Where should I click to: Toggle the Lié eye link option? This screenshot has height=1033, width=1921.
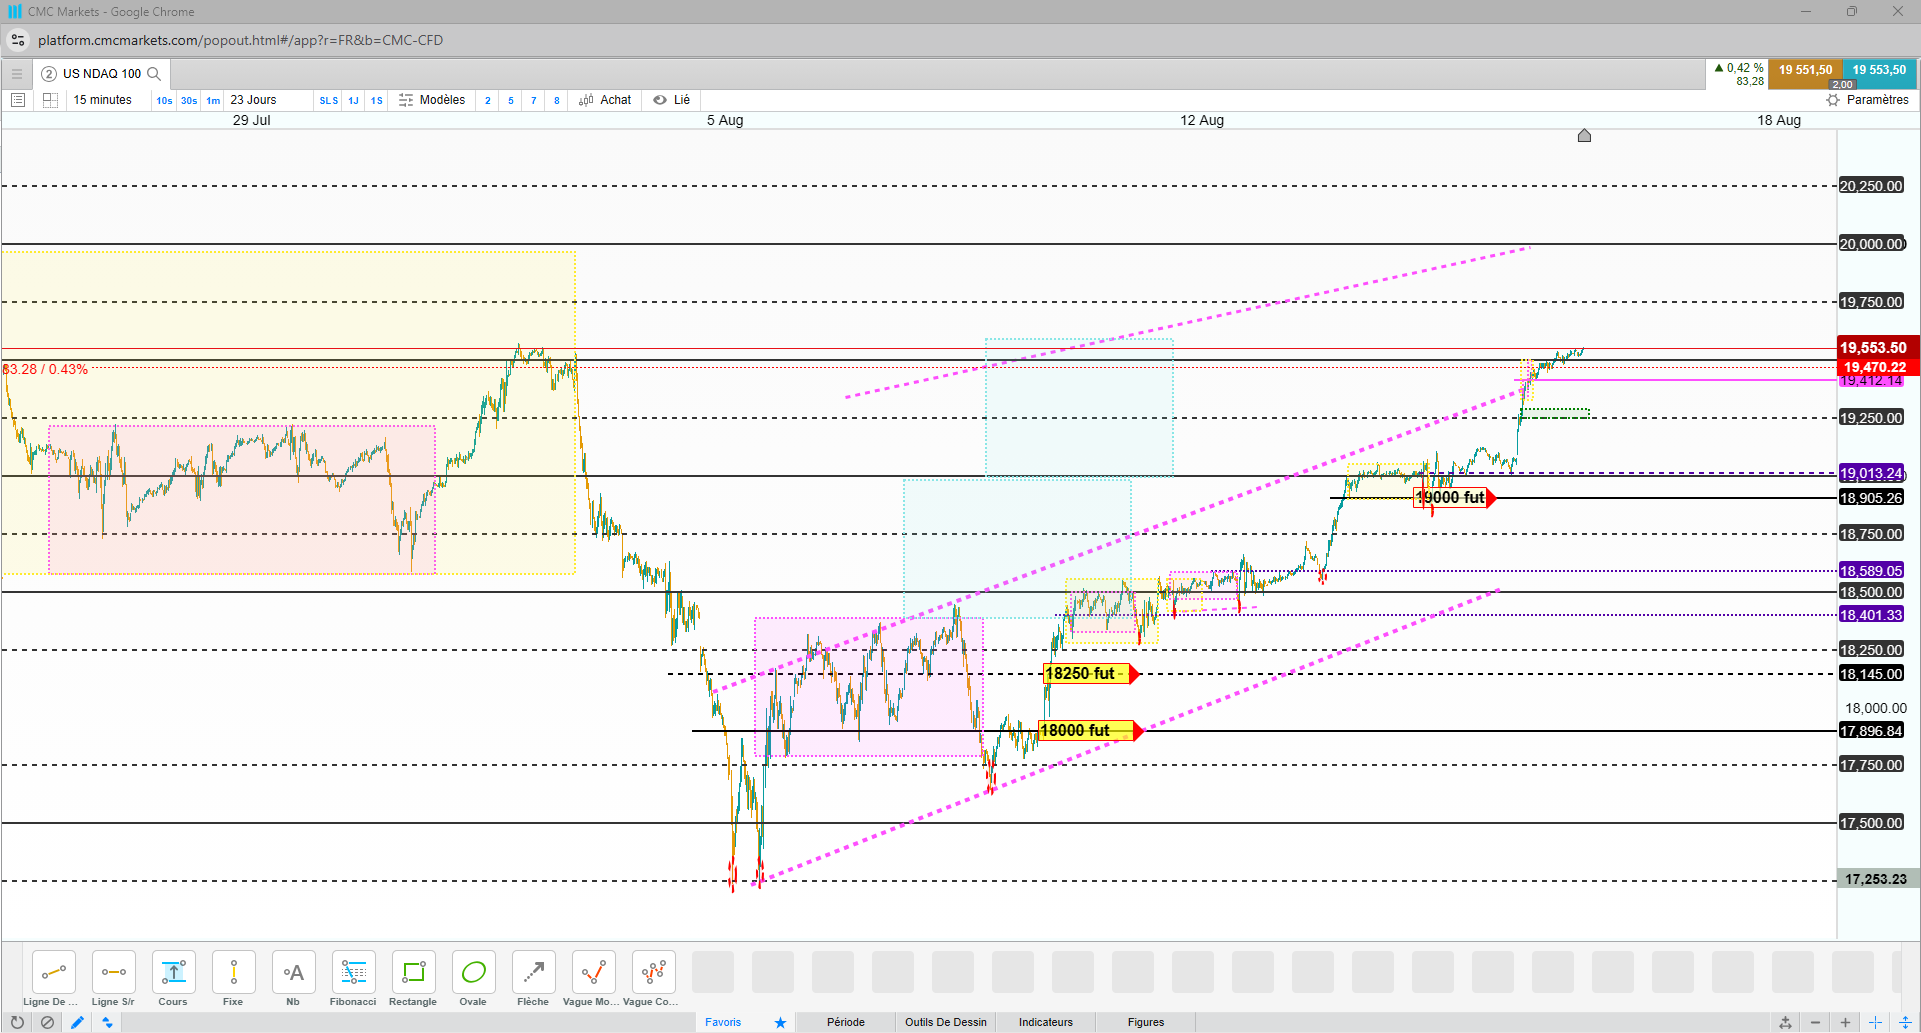(x=672, y=100)
